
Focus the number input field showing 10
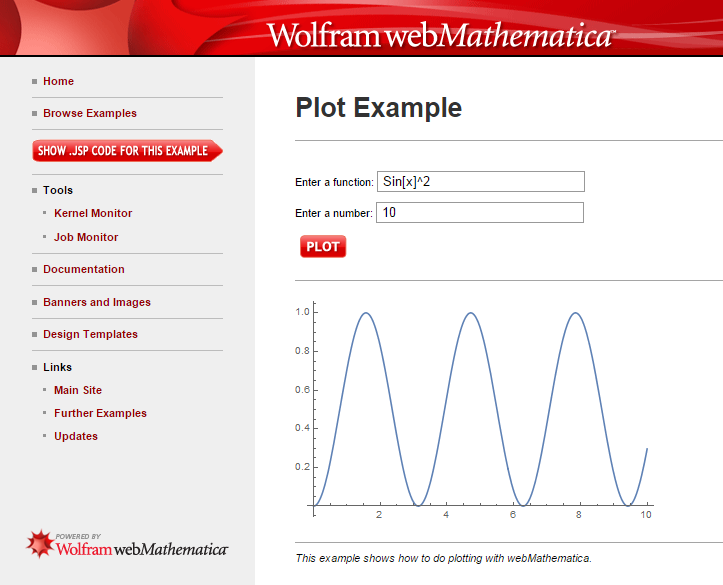click(479, 213)
